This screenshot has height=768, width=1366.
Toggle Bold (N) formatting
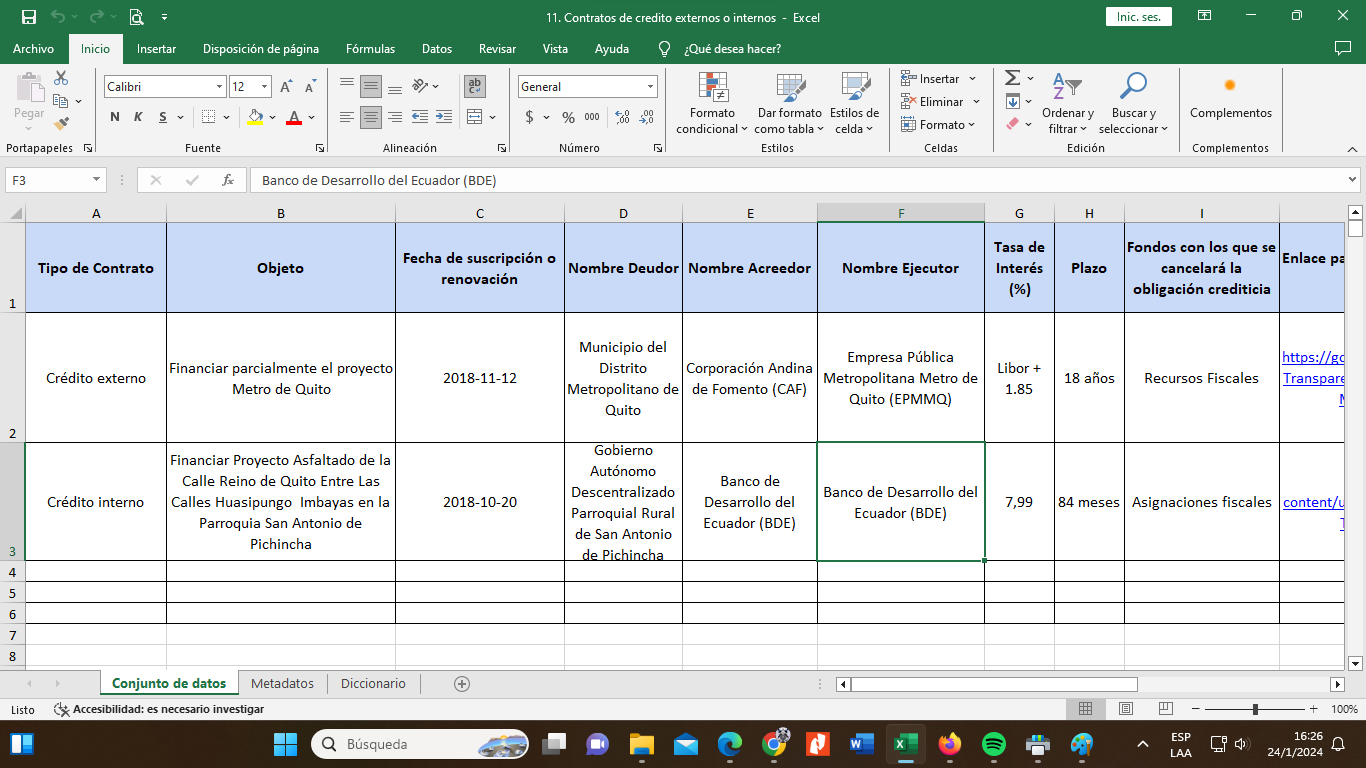[x=115, y=117]
